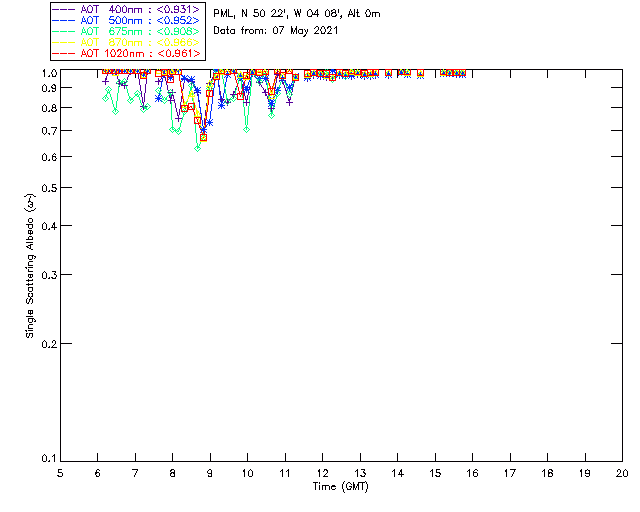Image resolution: width=640 pixels, height=512 pixels.
Task: Click the 8 hour x-axis label
Action: point(173,473)
